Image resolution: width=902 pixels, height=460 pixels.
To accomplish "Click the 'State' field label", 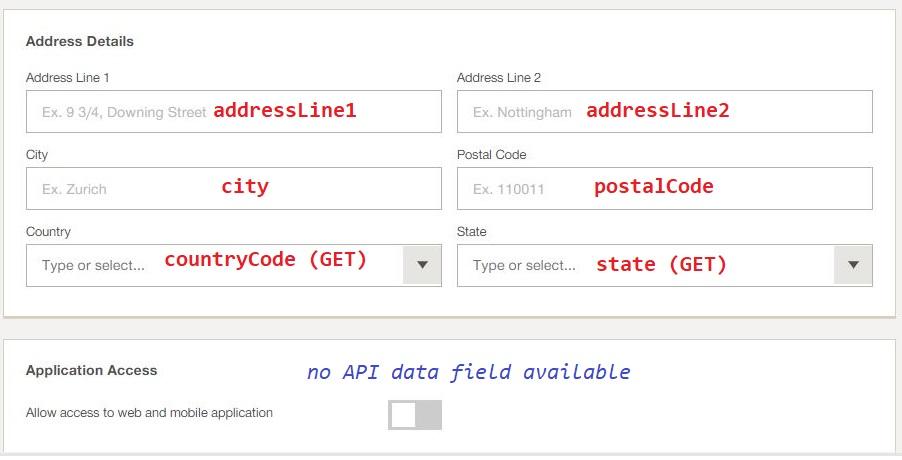I will pyautogui.click(x=472, y=232).
